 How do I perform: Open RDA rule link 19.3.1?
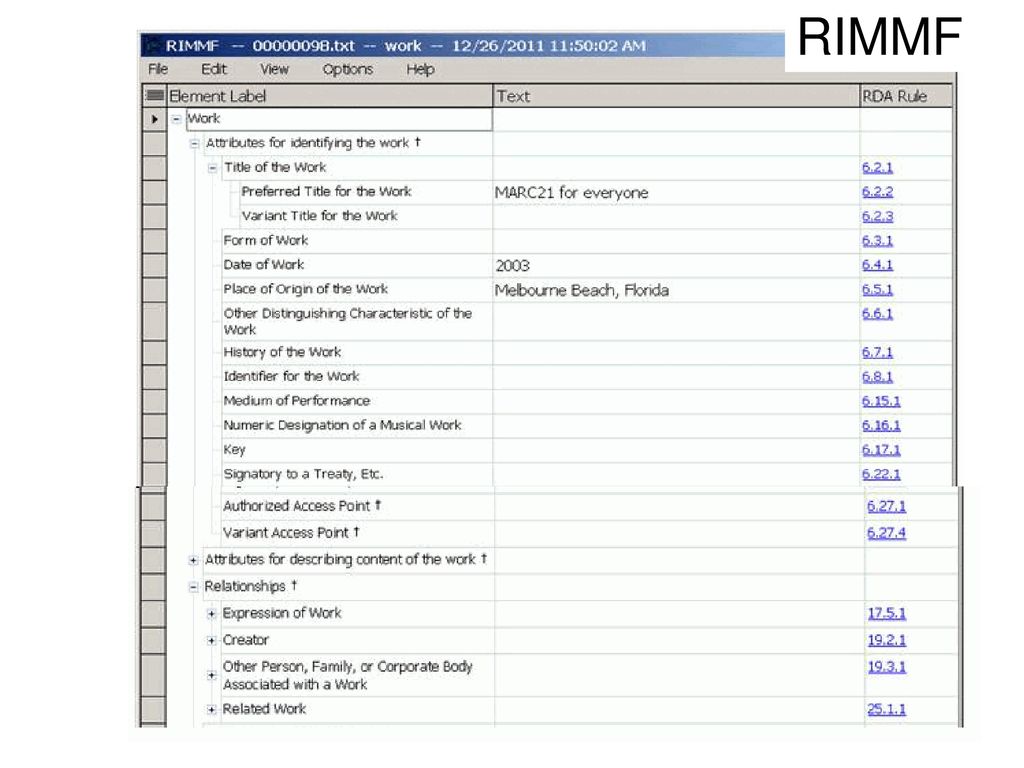pos(886,667)
